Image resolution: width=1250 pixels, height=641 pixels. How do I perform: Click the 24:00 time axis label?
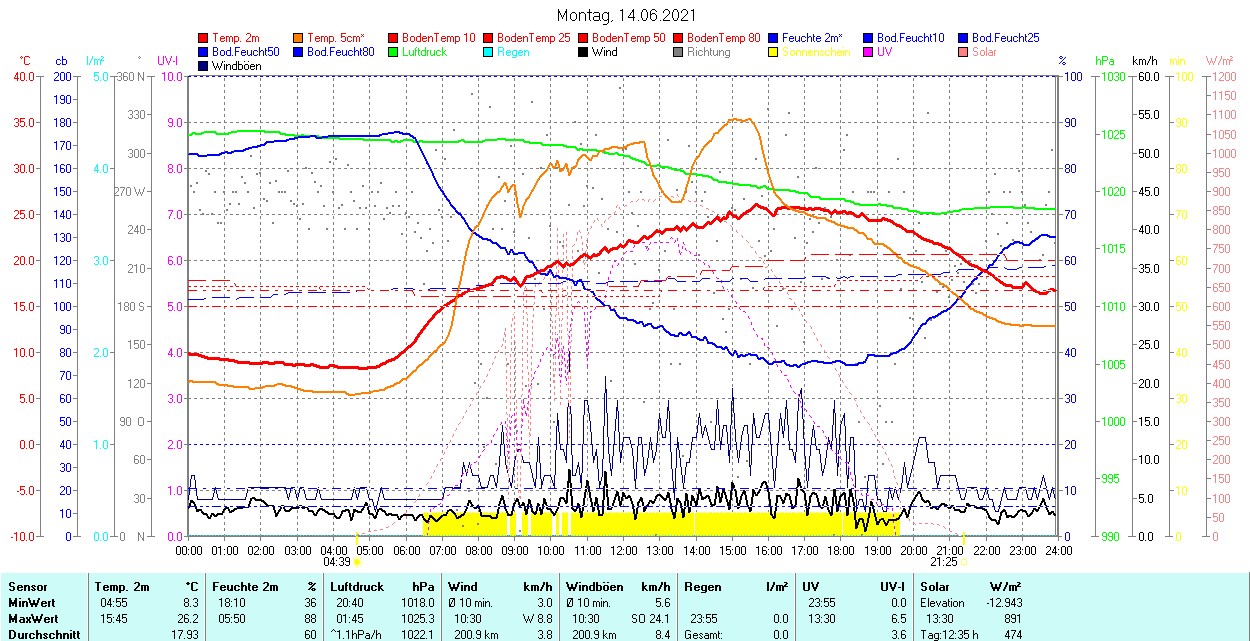point(1058,550)
